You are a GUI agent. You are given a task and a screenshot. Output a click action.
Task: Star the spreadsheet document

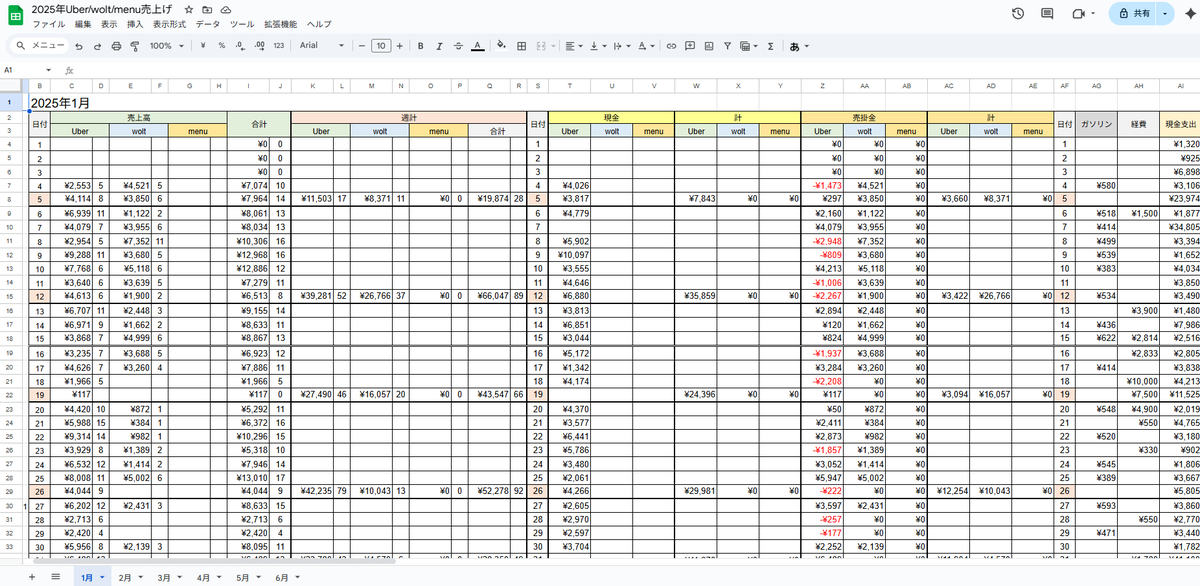click(189, 9)
